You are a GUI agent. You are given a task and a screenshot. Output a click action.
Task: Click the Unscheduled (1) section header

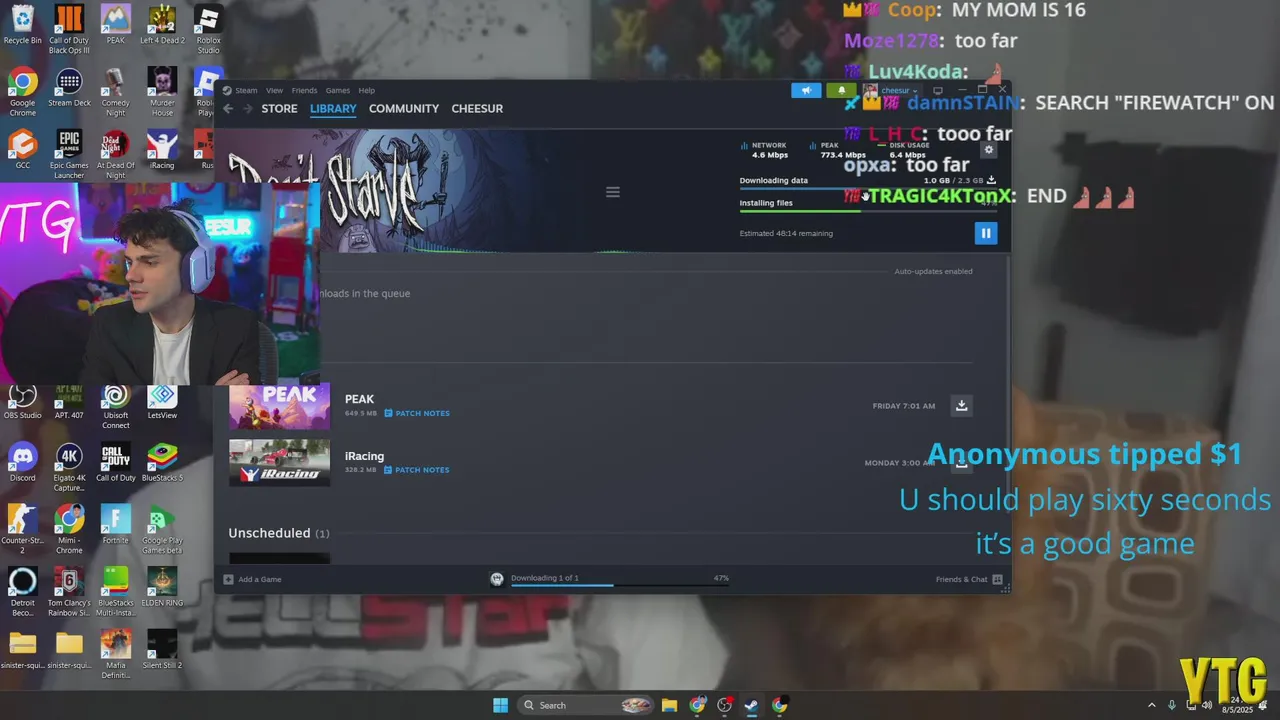pyautogui.click(x=278, y=533)
